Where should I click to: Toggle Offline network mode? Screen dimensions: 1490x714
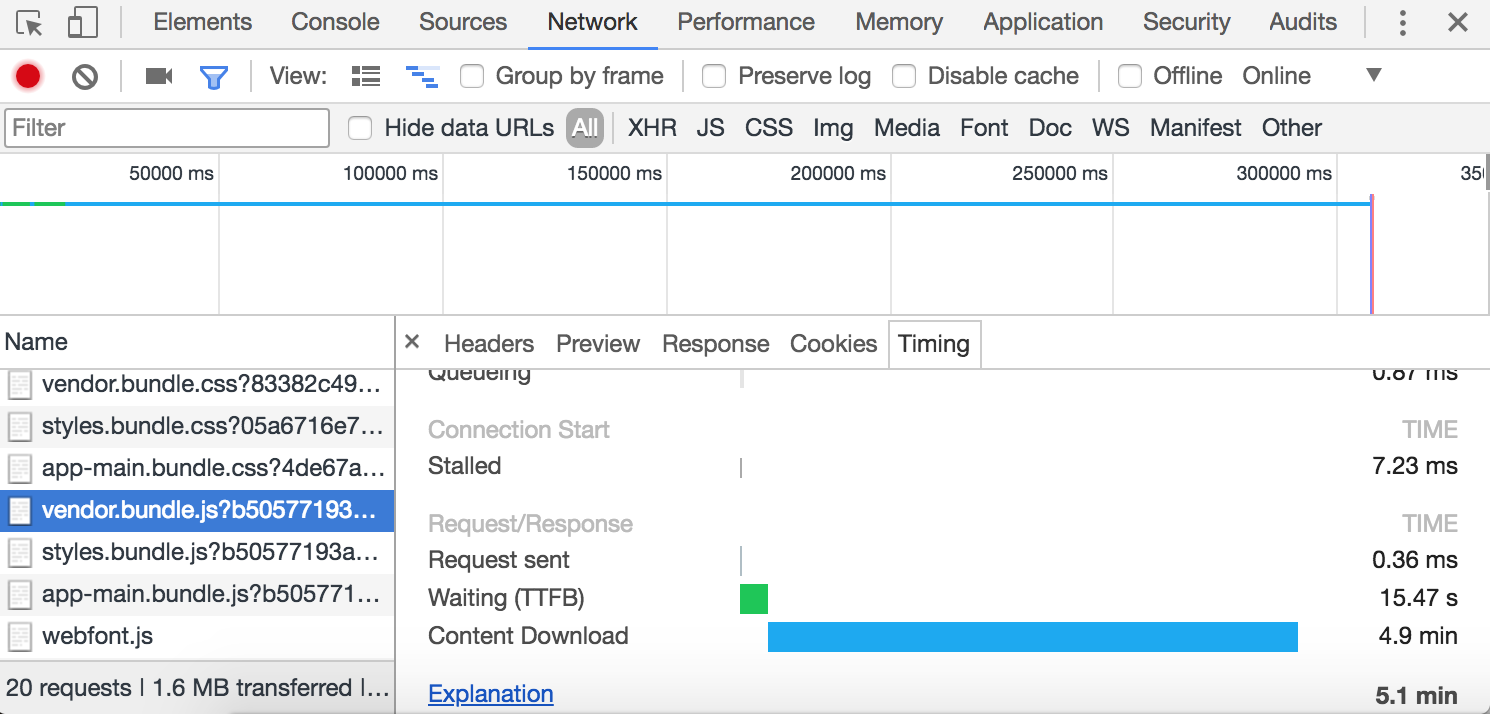[1130, 76]
